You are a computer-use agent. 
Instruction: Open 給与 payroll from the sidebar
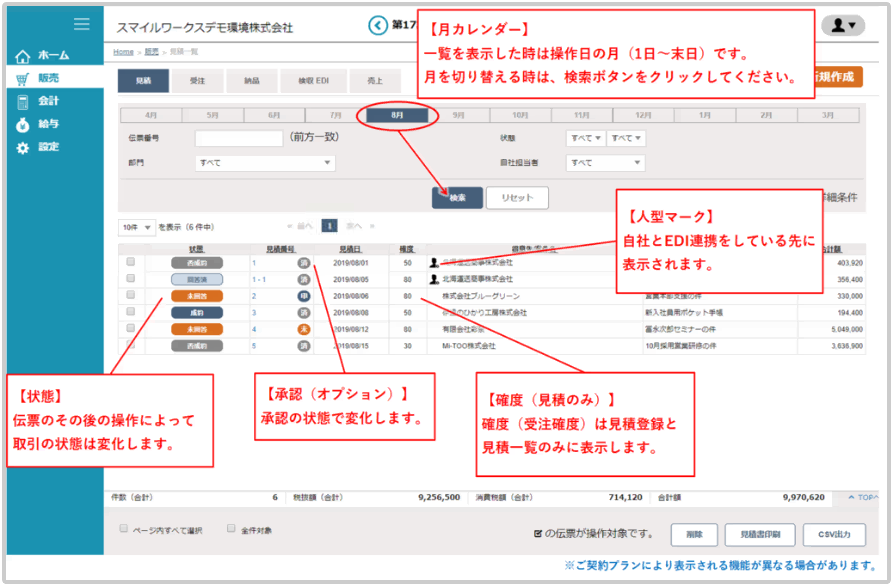pyautogui.click(x=23, y=125)
